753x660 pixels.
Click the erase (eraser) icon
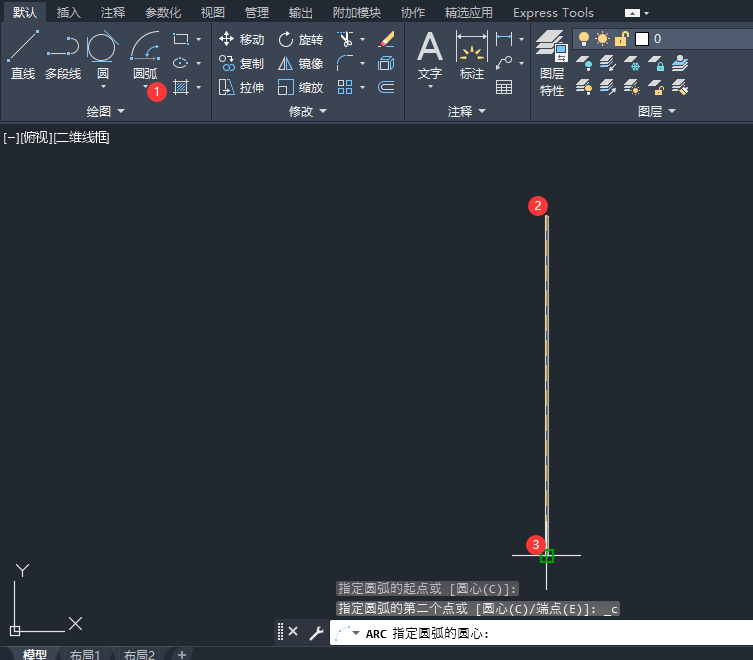[x=387, y=39]
